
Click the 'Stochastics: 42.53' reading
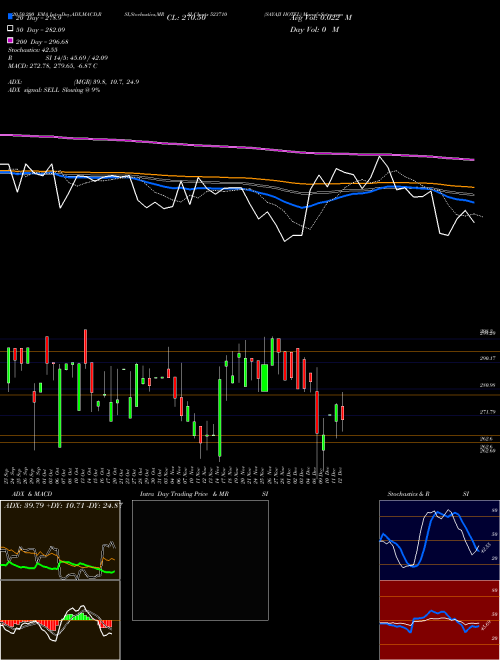[33, 50]
